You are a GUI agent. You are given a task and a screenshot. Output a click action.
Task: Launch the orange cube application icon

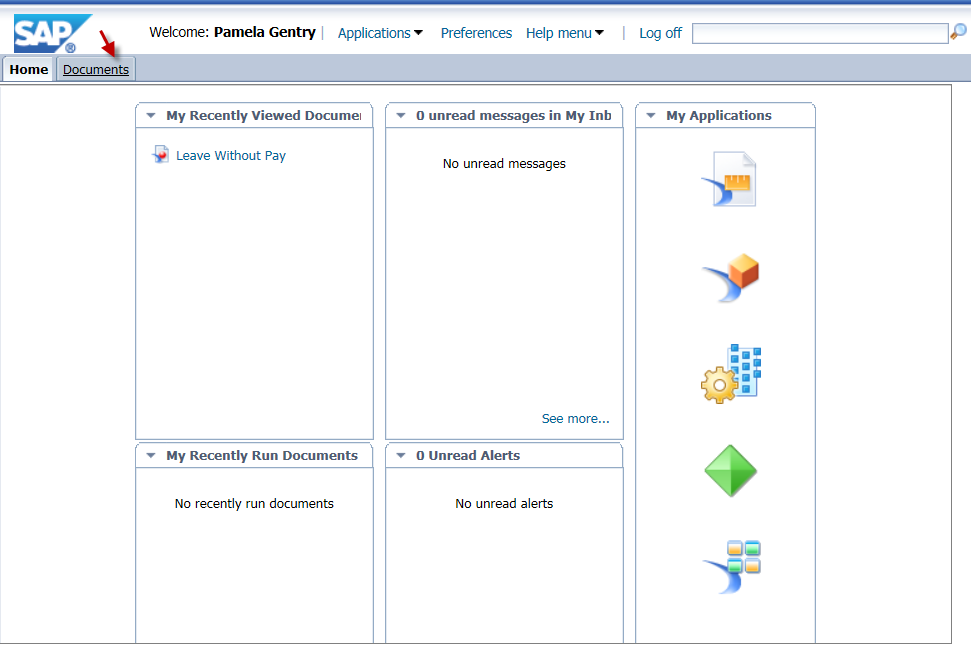[x=729, y=277]
